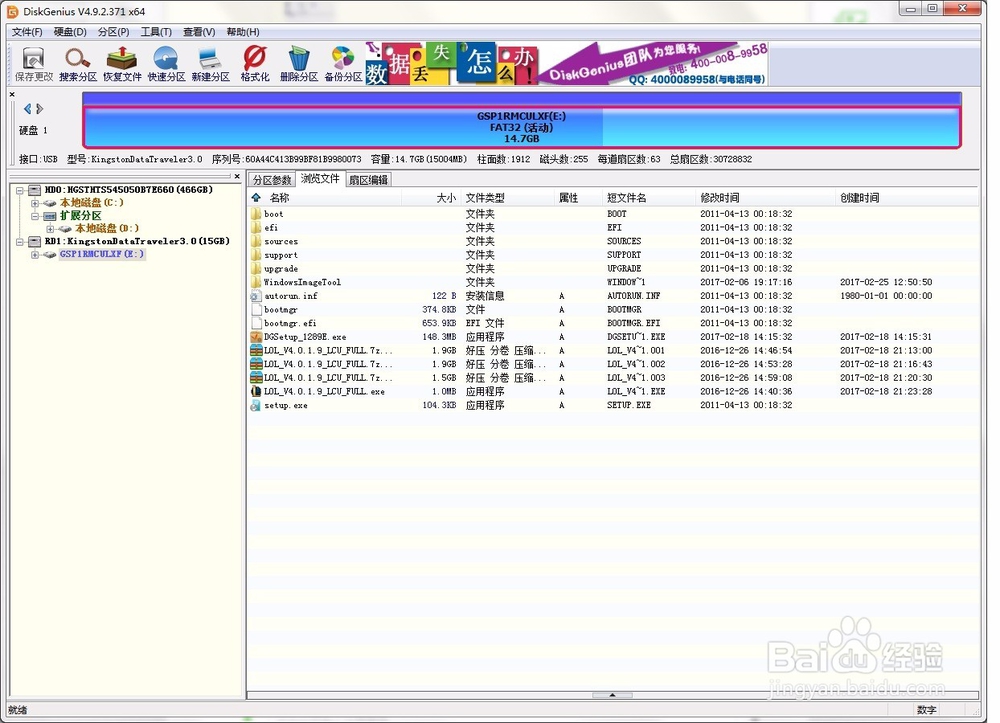Open Quick Partition (快速分区) tool
The width and height of the screenshot is (1000, 723).
pyautogui.click(x=166, y=64)
